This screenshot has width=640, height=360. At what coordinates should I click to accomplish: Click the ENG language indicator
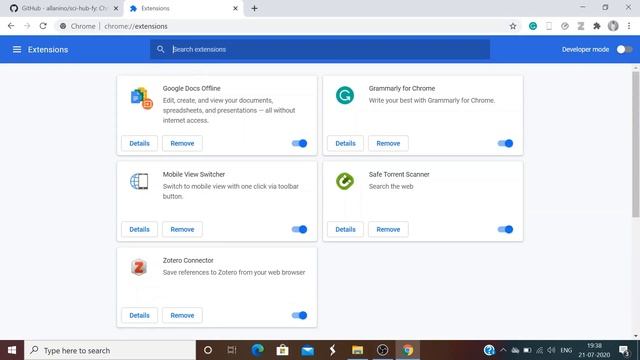click(566, 350)
